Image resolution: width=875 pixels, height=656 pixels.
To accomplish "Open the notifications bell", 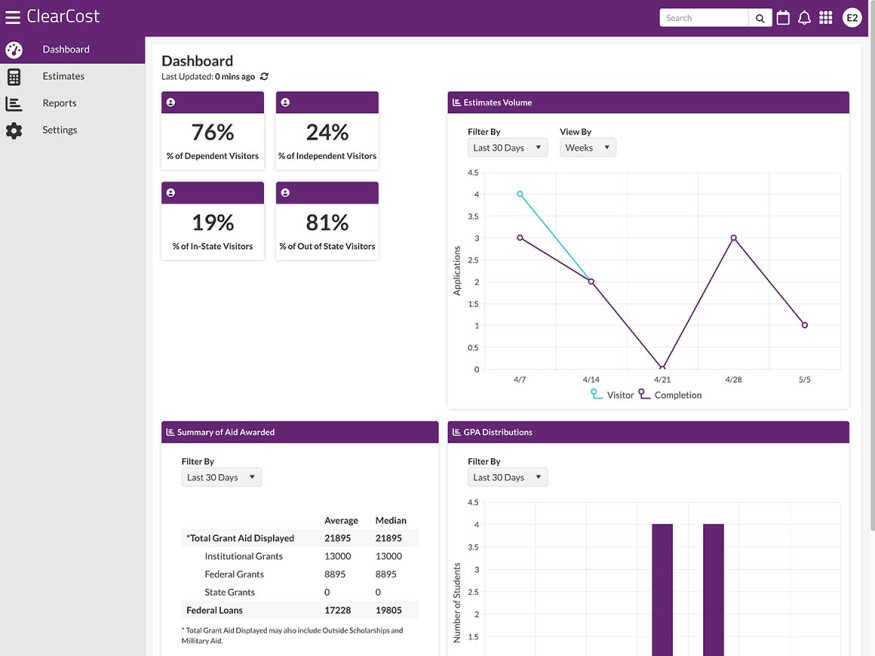I will (804, 18).
